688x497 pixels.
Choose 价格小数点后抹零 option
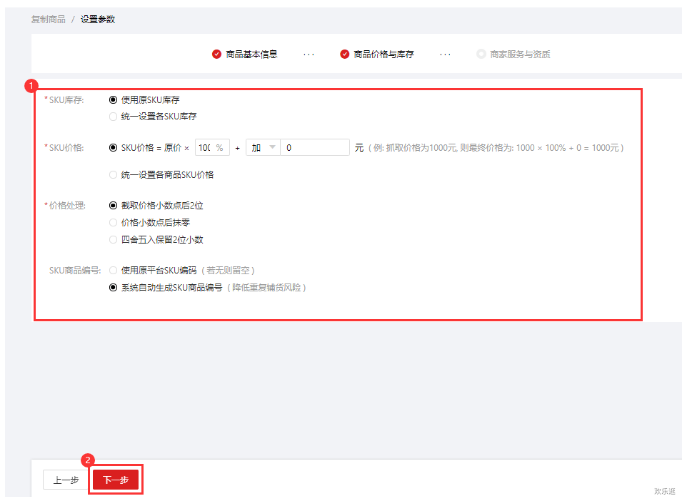click(113, 223)
